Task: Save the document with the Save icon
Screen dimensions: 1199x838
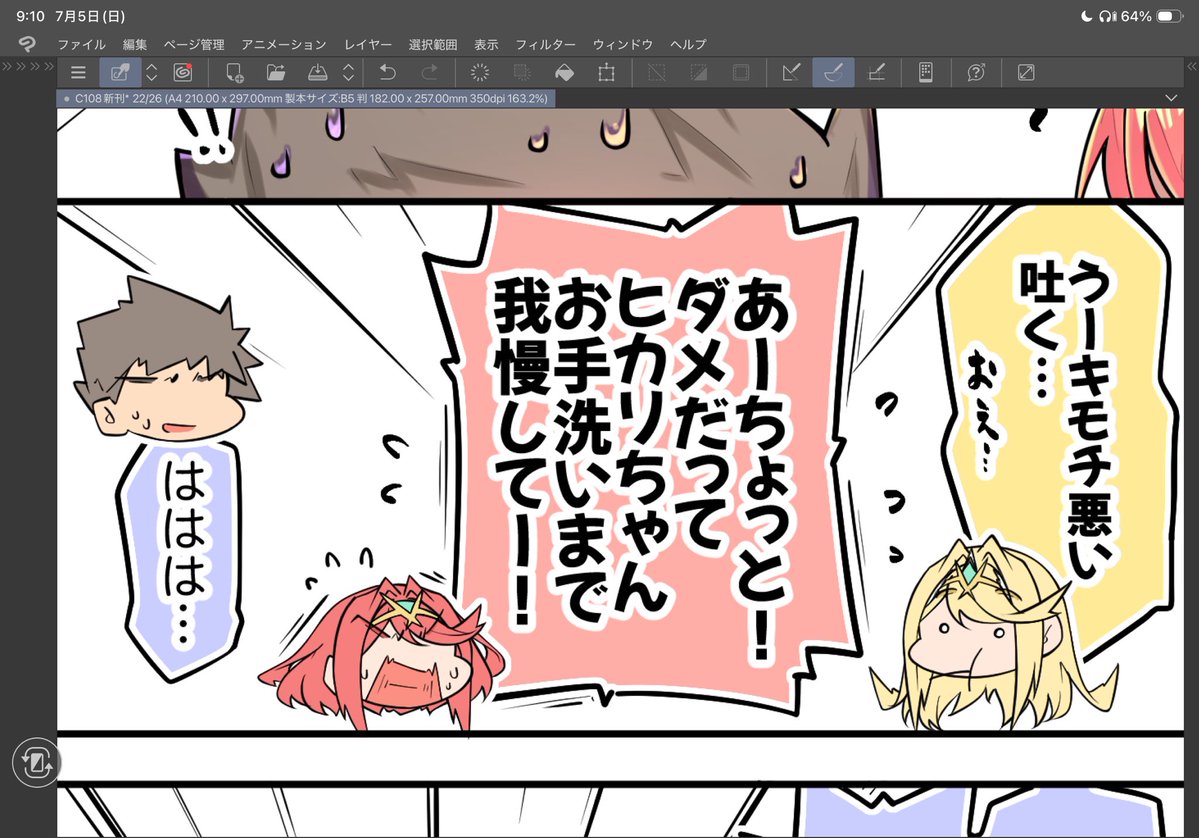Action: [317, 73]
